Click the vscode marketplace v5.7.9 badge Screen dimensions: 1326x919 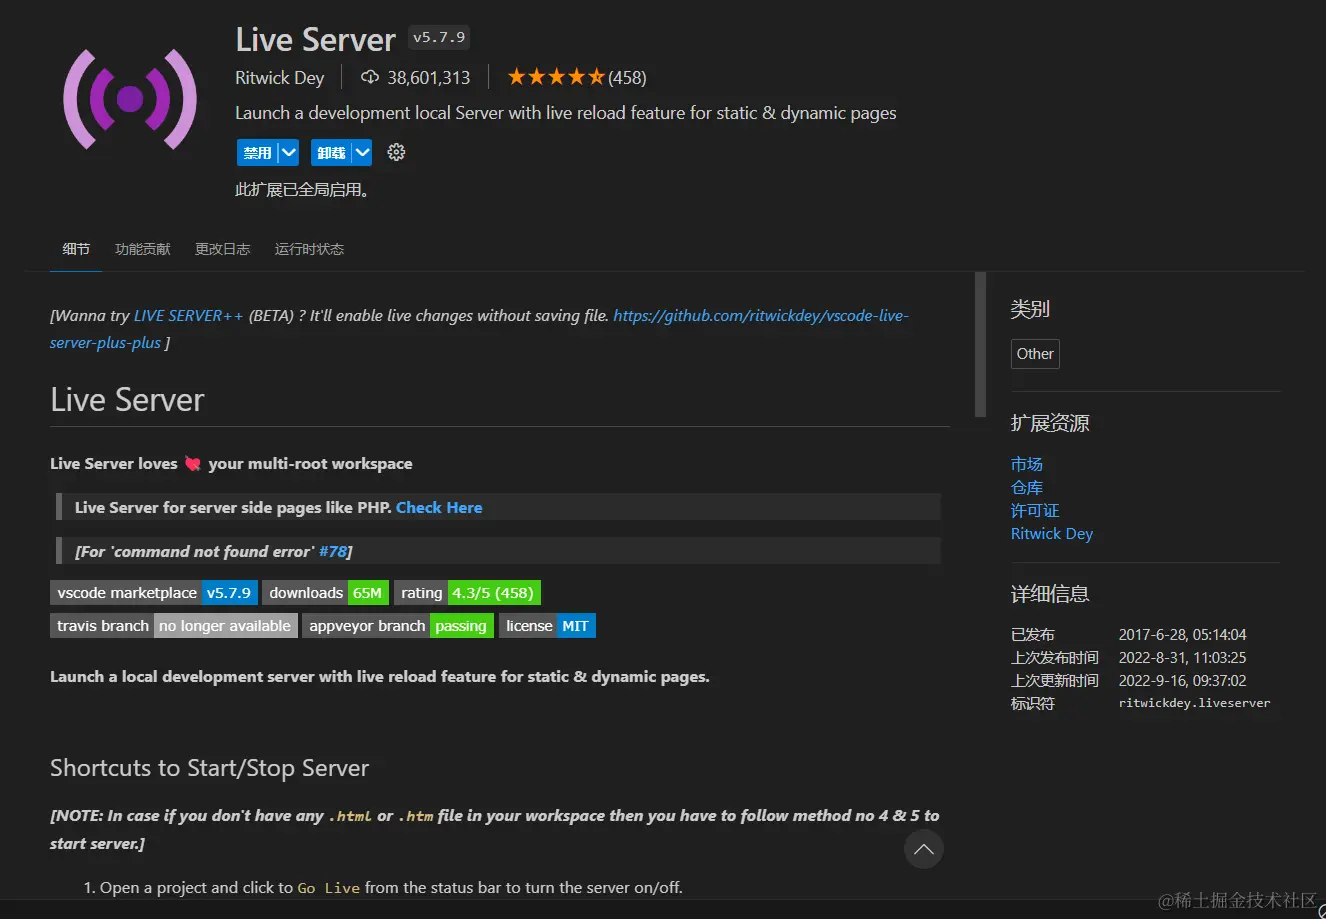[154, 593]
